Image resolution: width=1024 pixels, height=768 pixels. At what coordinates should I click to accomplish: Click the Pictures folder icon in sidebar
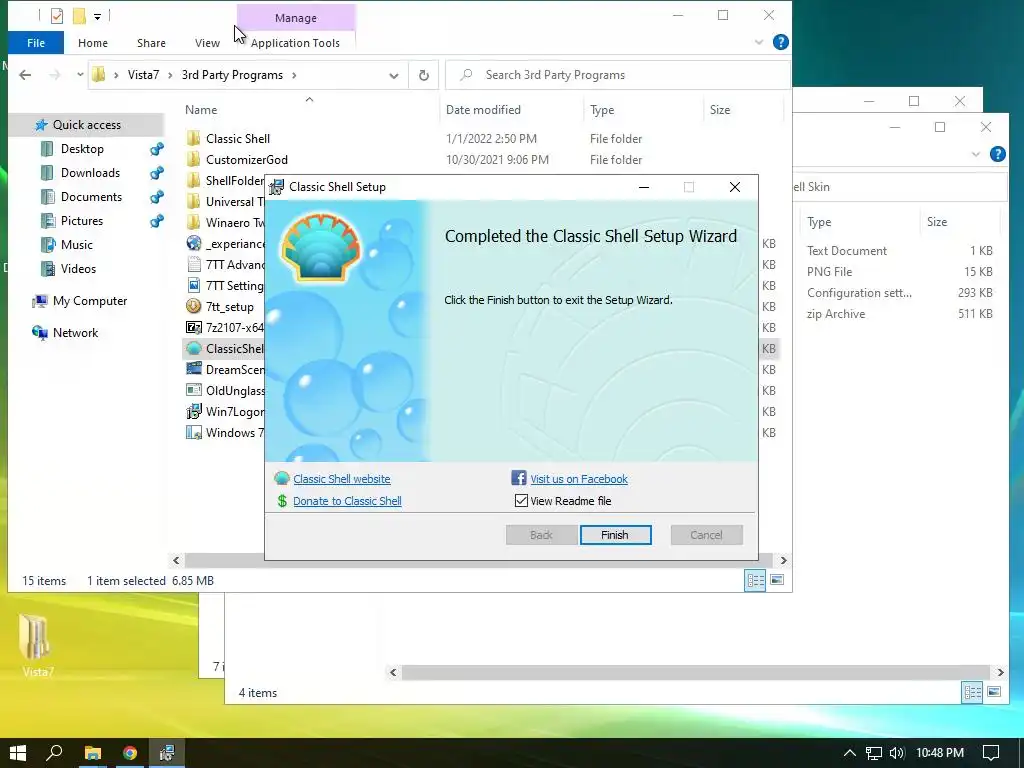tap(48, 221)
